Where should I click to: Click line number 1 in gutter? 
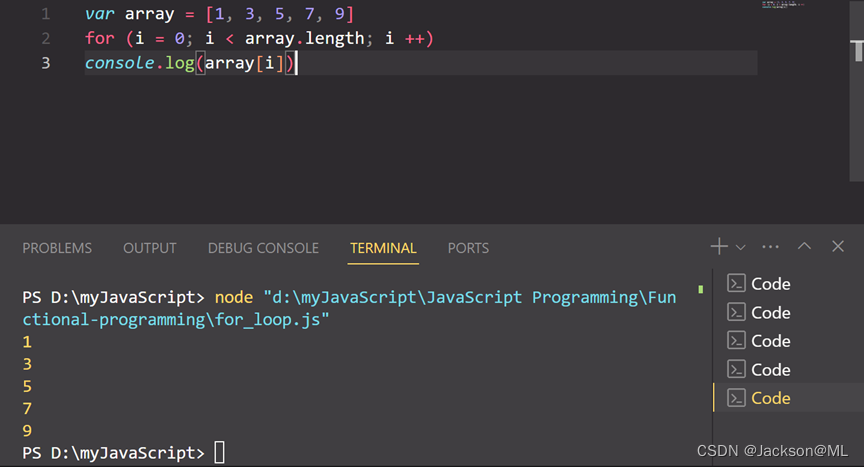click(46, 15)
